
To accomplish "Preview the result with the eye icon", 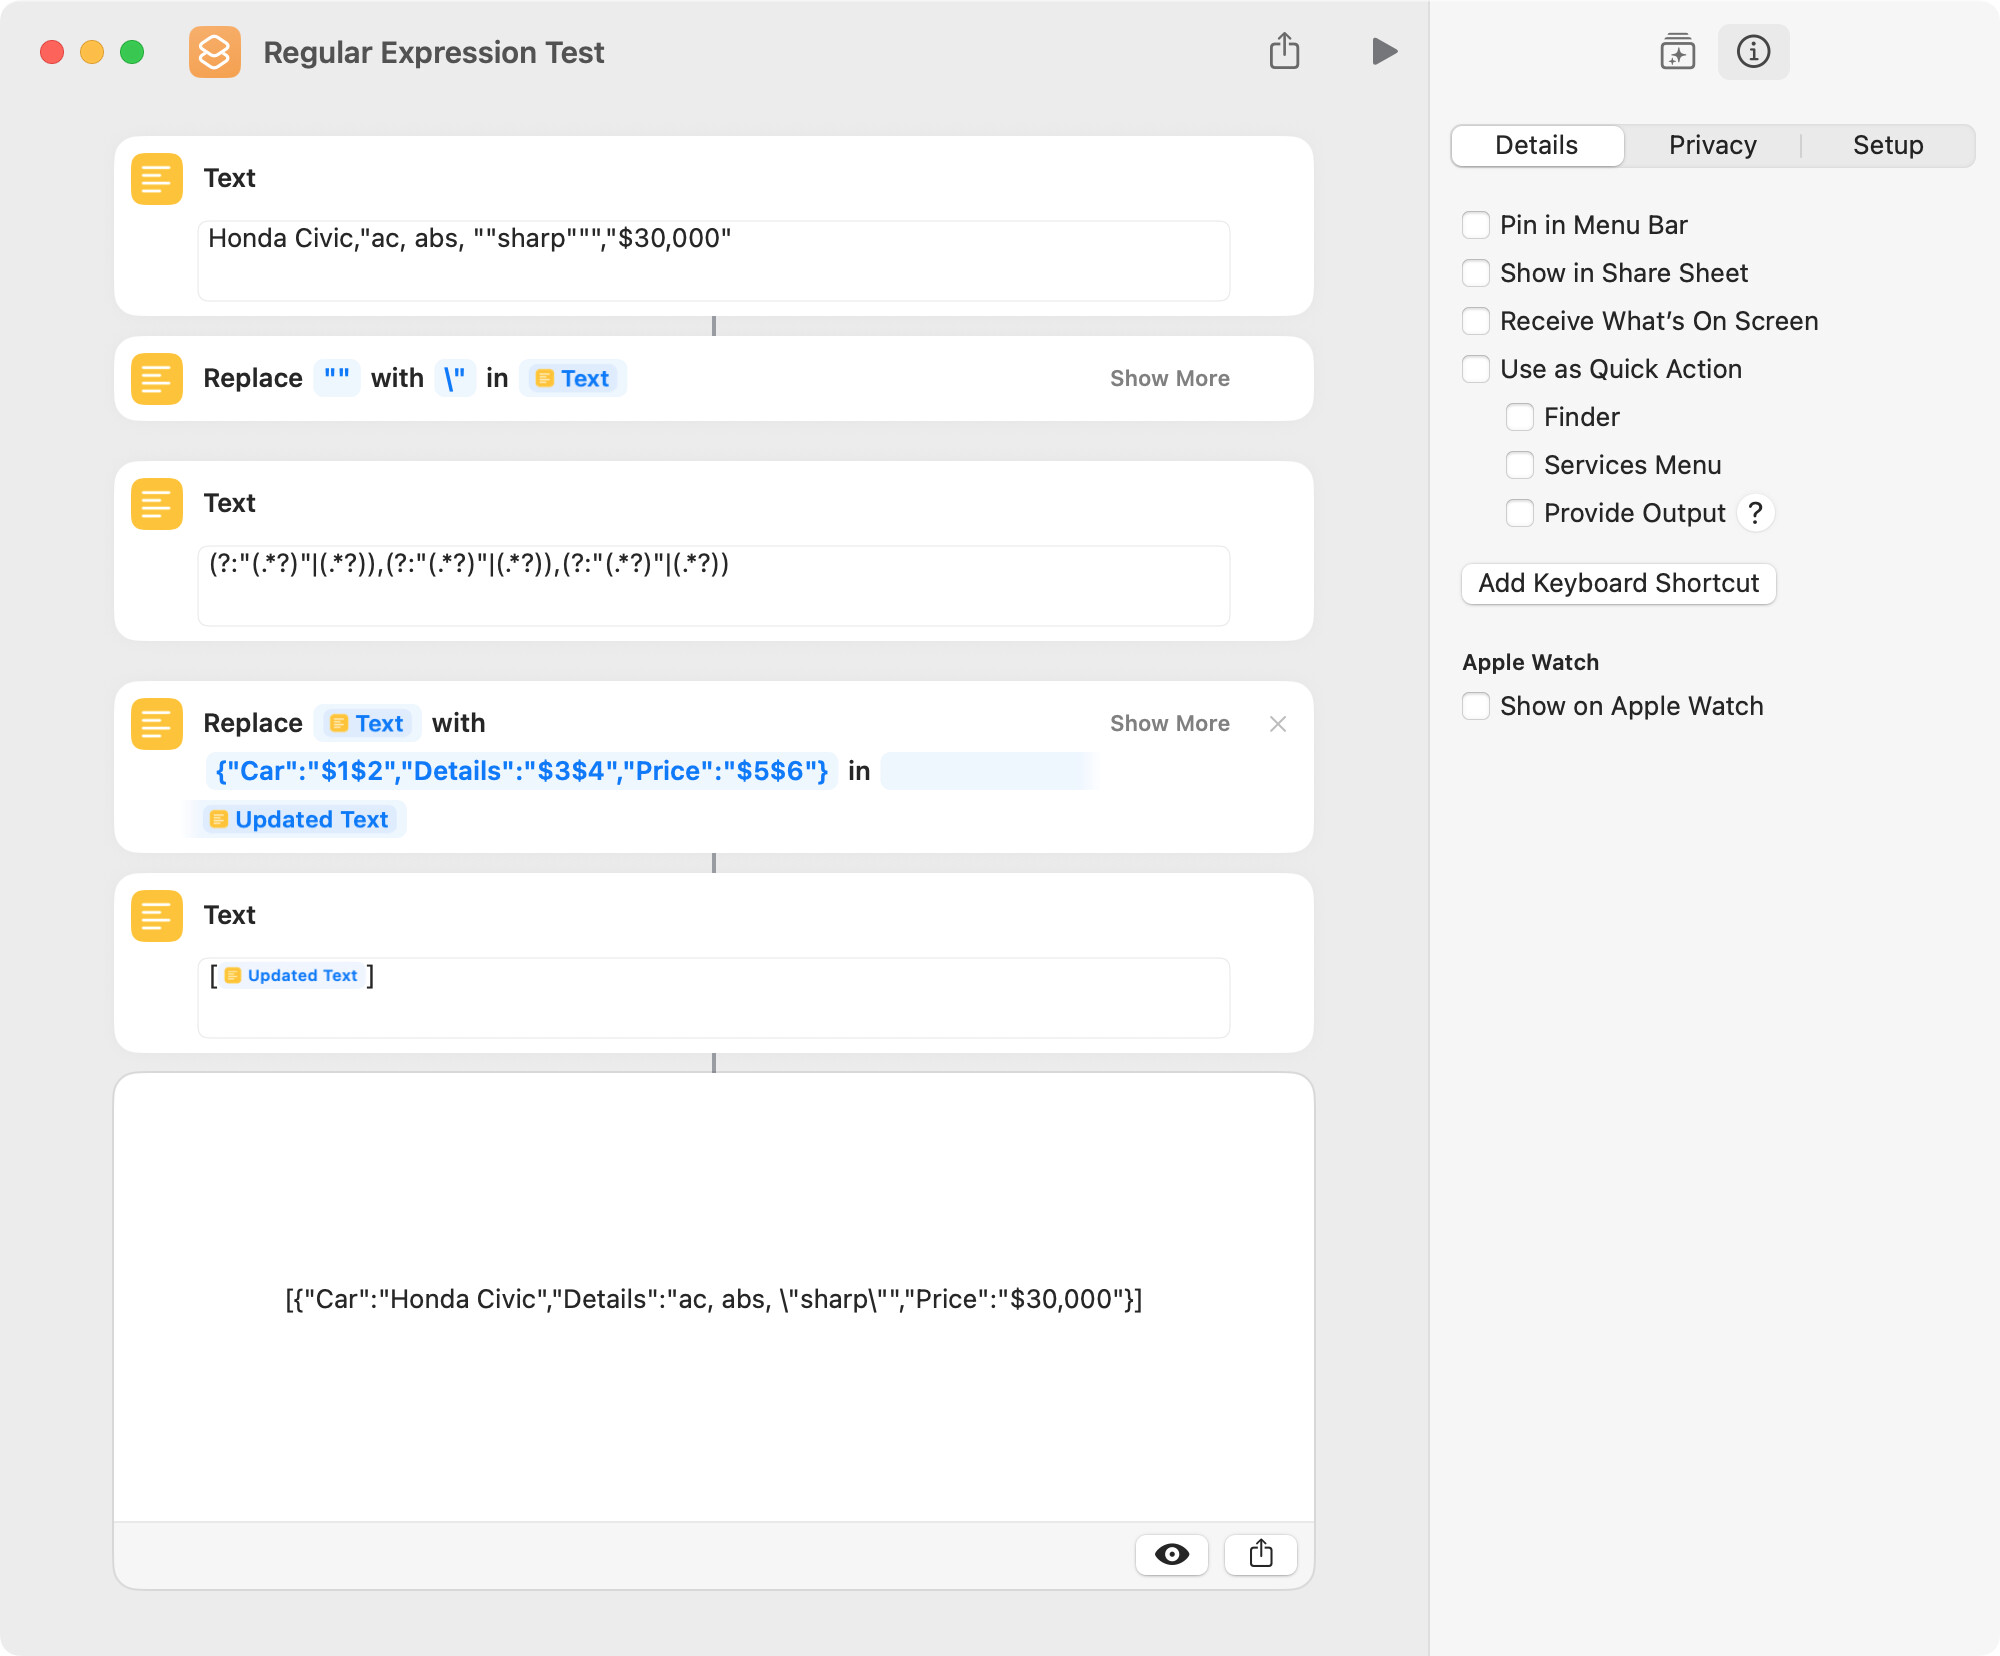I will coord(1172,1554).
